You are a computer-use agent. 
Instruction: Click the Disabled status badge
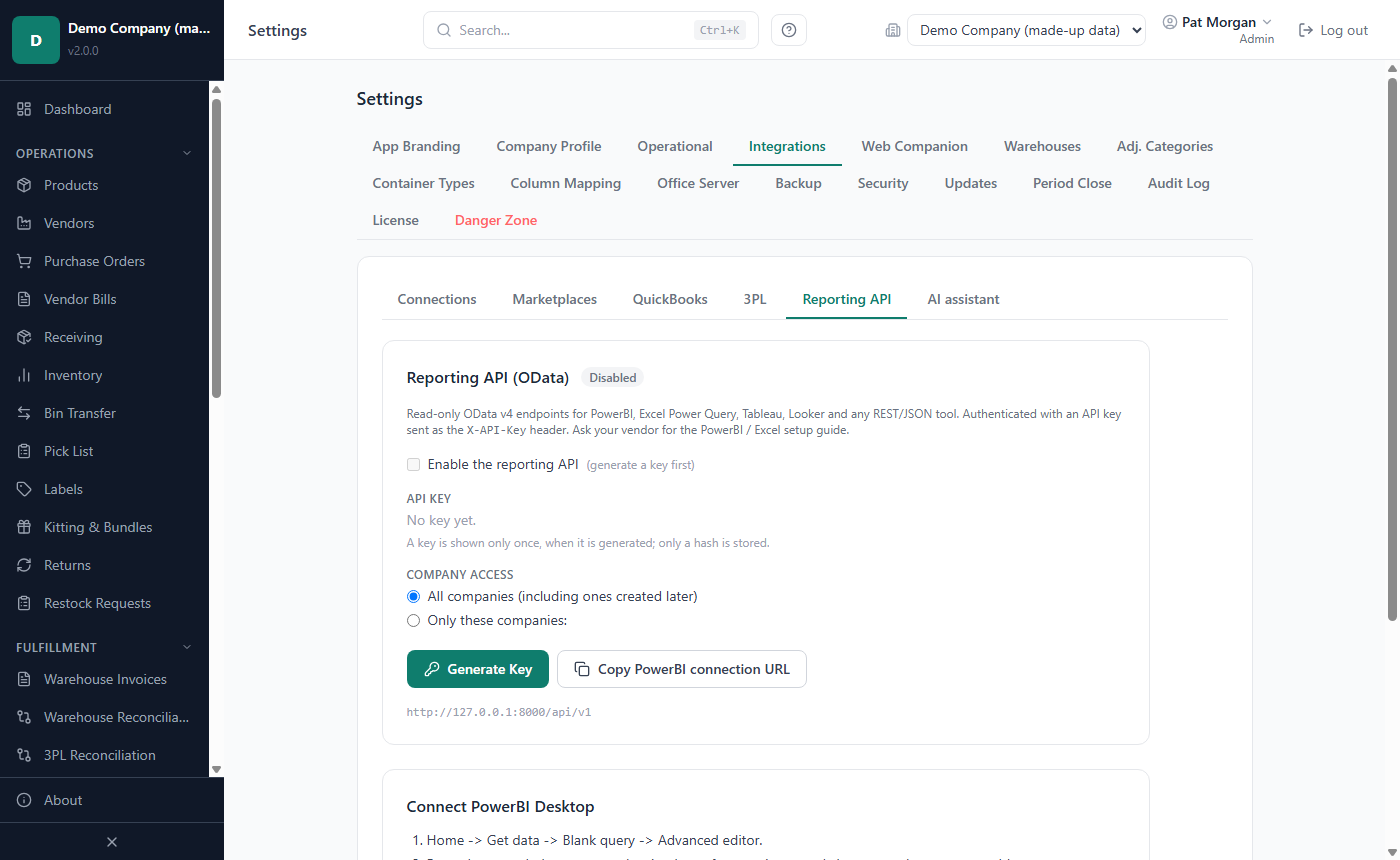tap(612, 377)
